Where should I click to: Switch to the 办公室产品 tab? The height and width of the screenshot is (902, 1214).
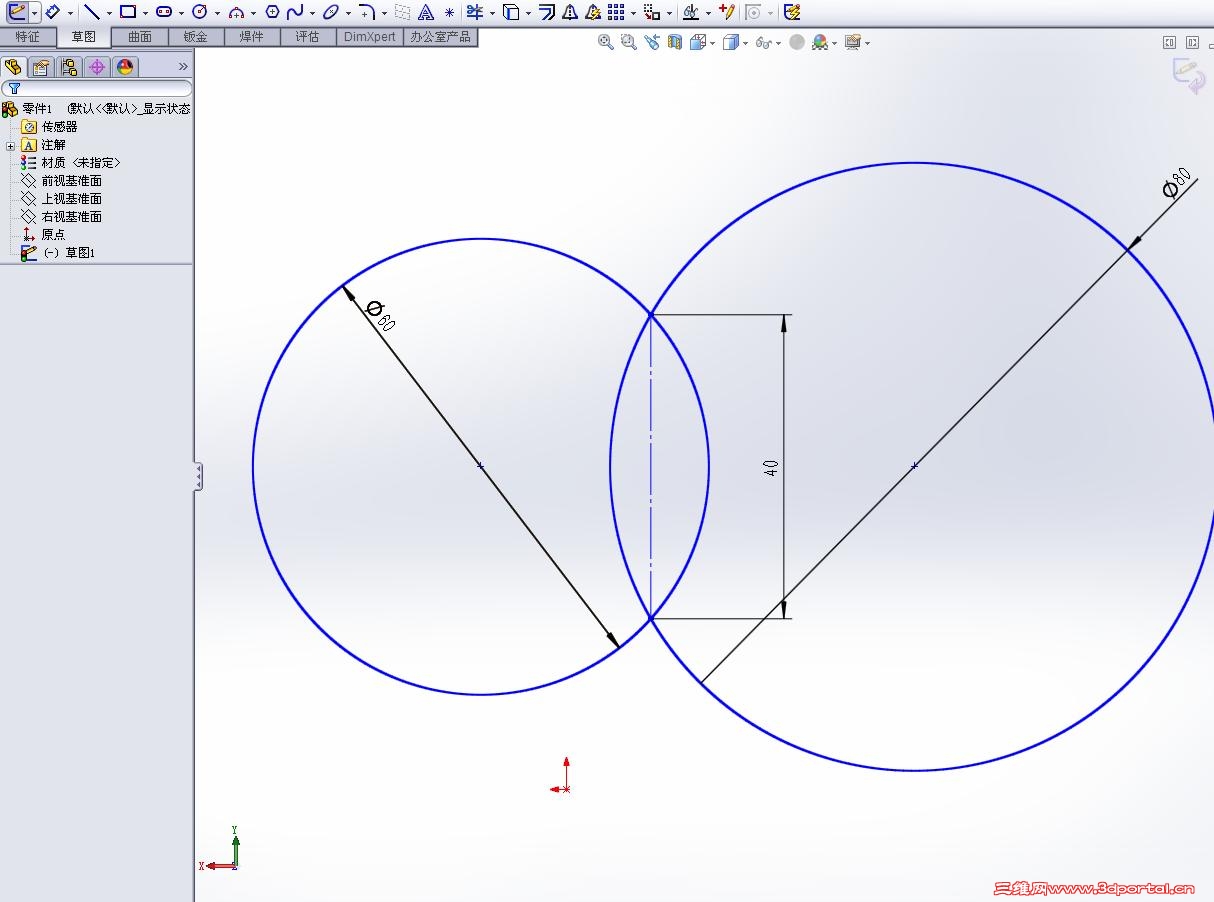coord(440,37)
